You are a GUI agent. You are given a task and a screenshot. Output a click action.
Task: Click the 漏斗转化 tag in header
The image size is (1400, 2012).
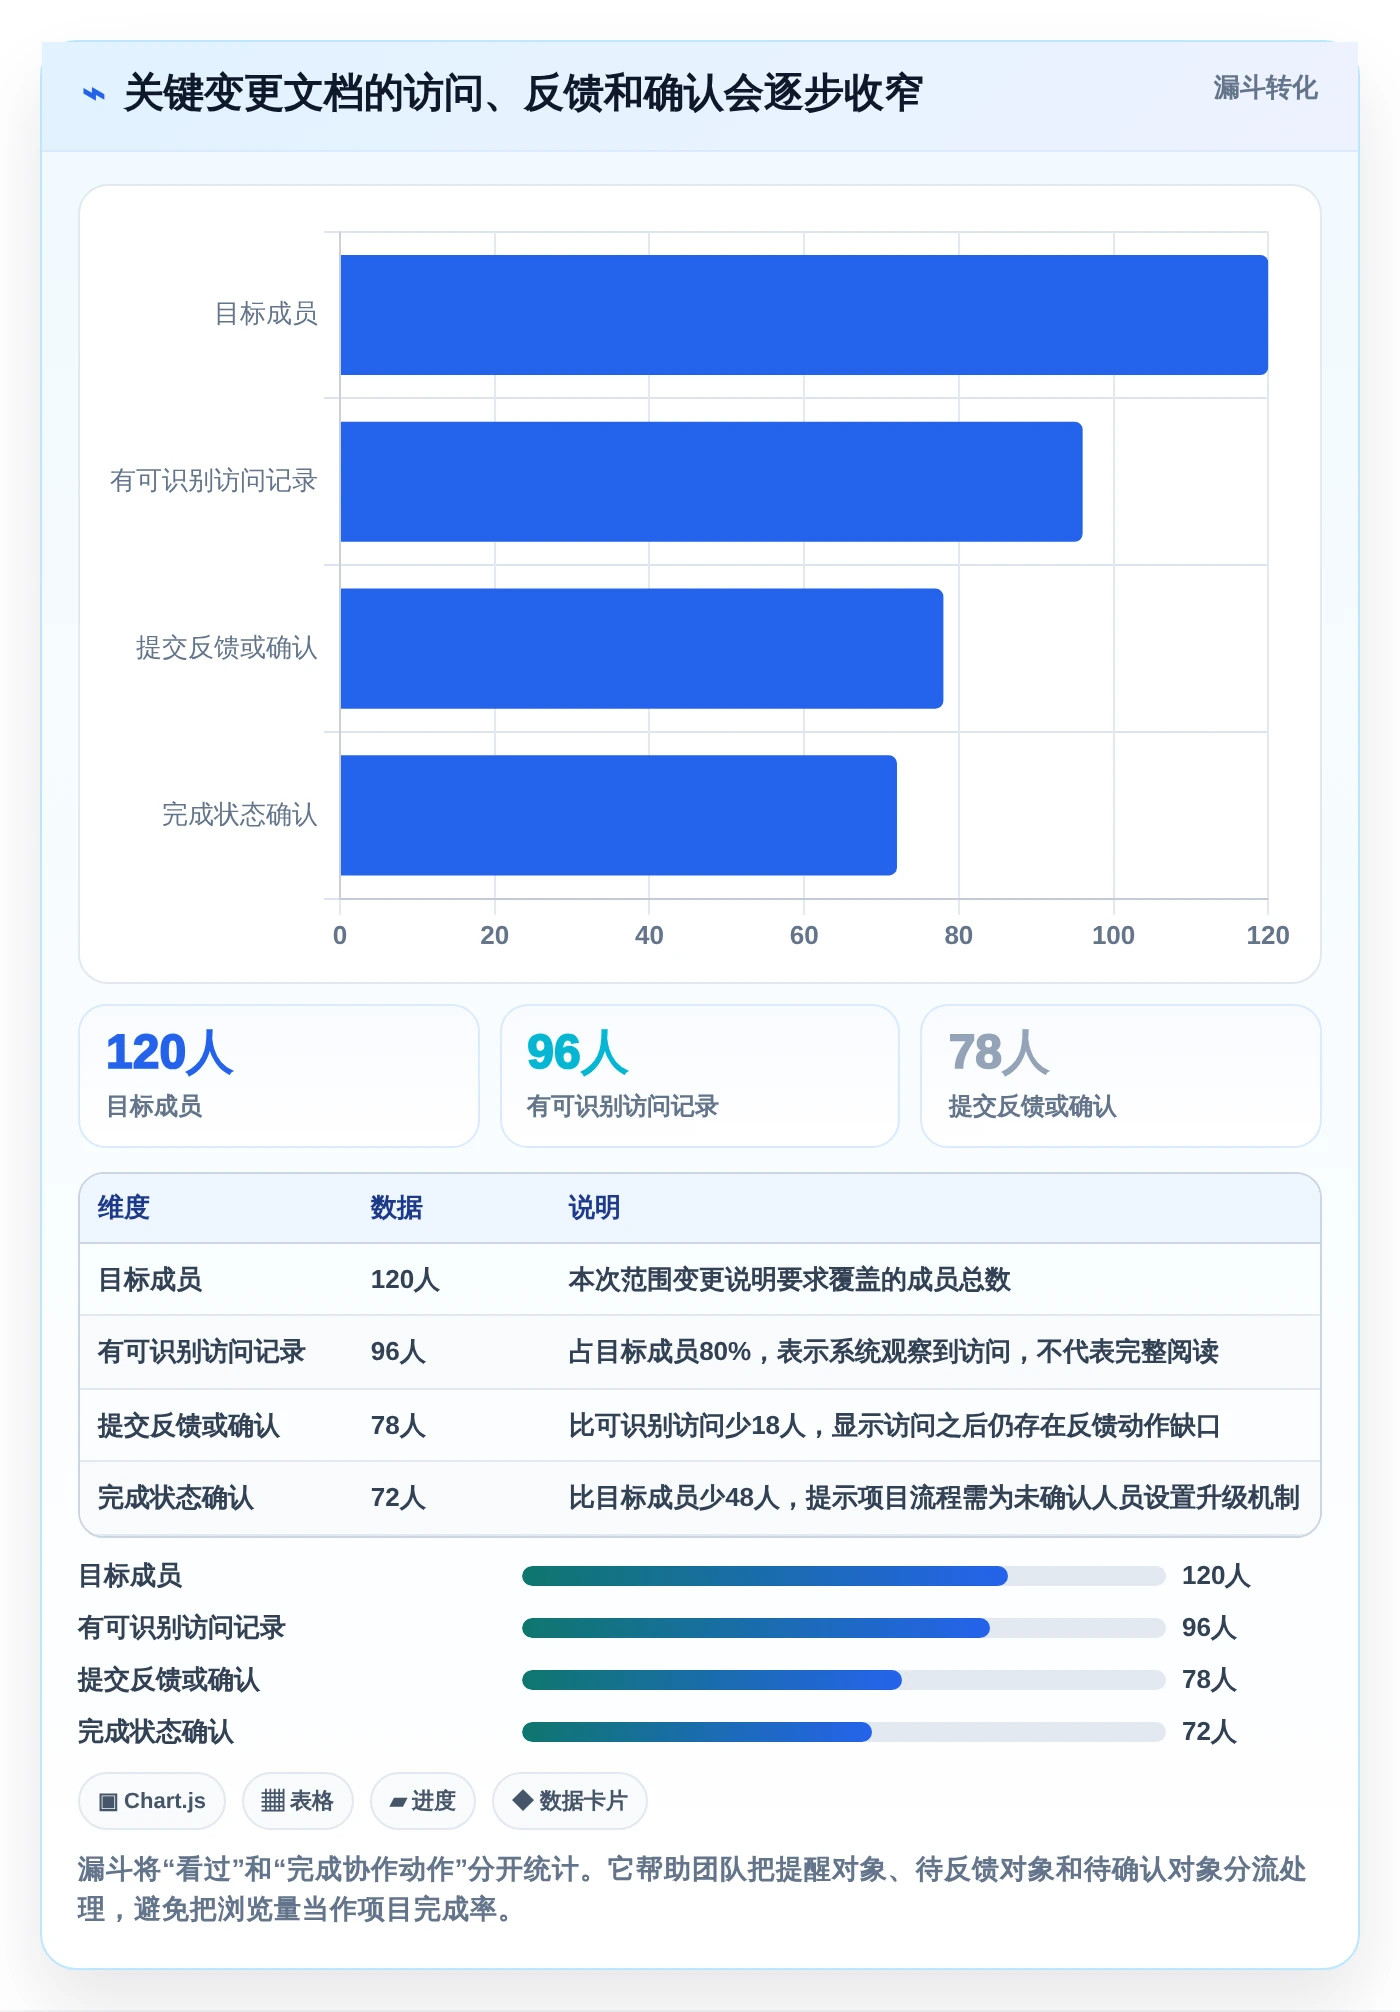coord(1265,88)
